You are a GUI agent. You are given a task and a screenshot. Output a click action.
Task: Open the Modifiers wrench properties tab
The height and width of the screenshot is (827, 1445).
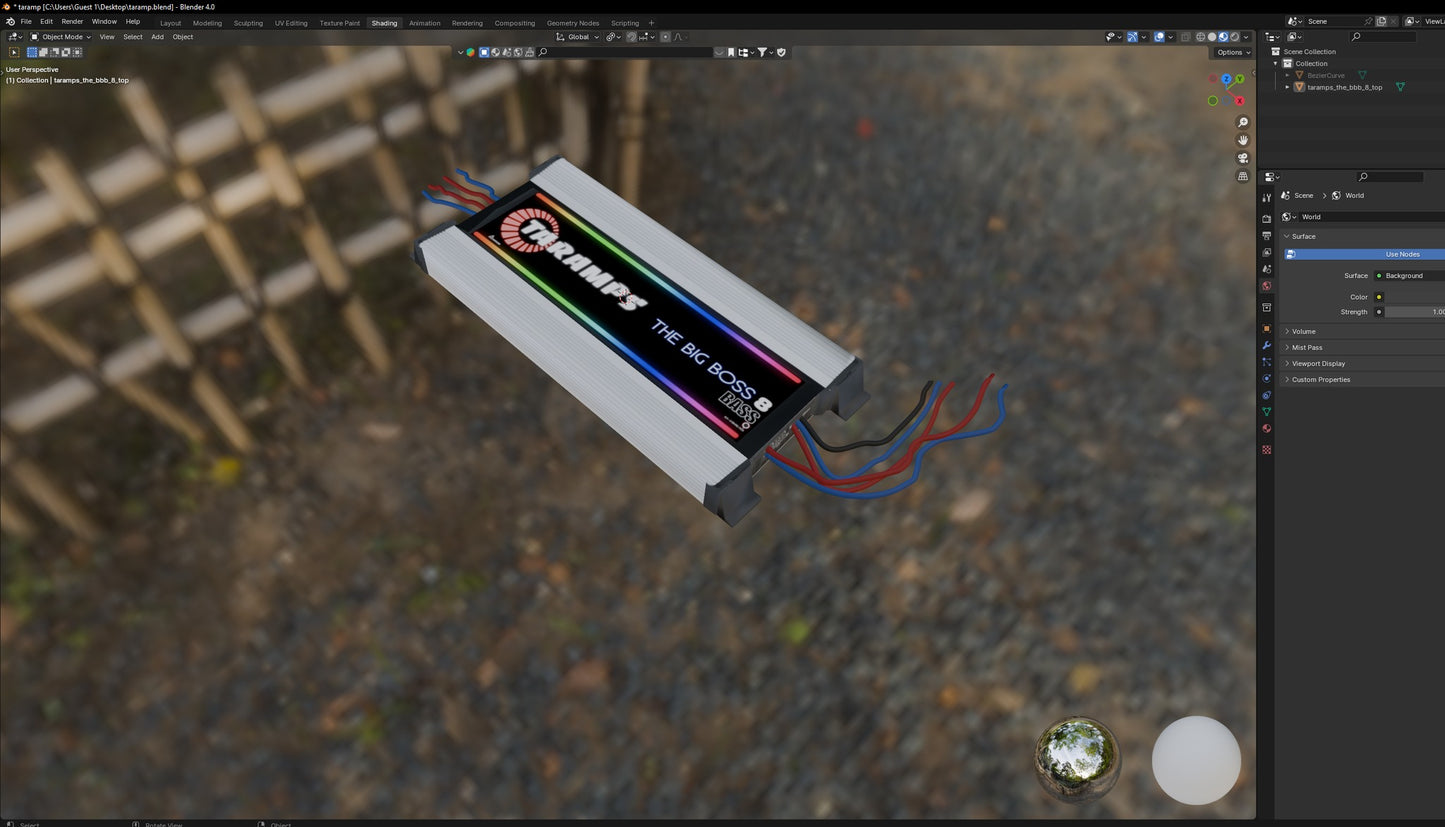pyautogui.click(x=1267, y=345)
